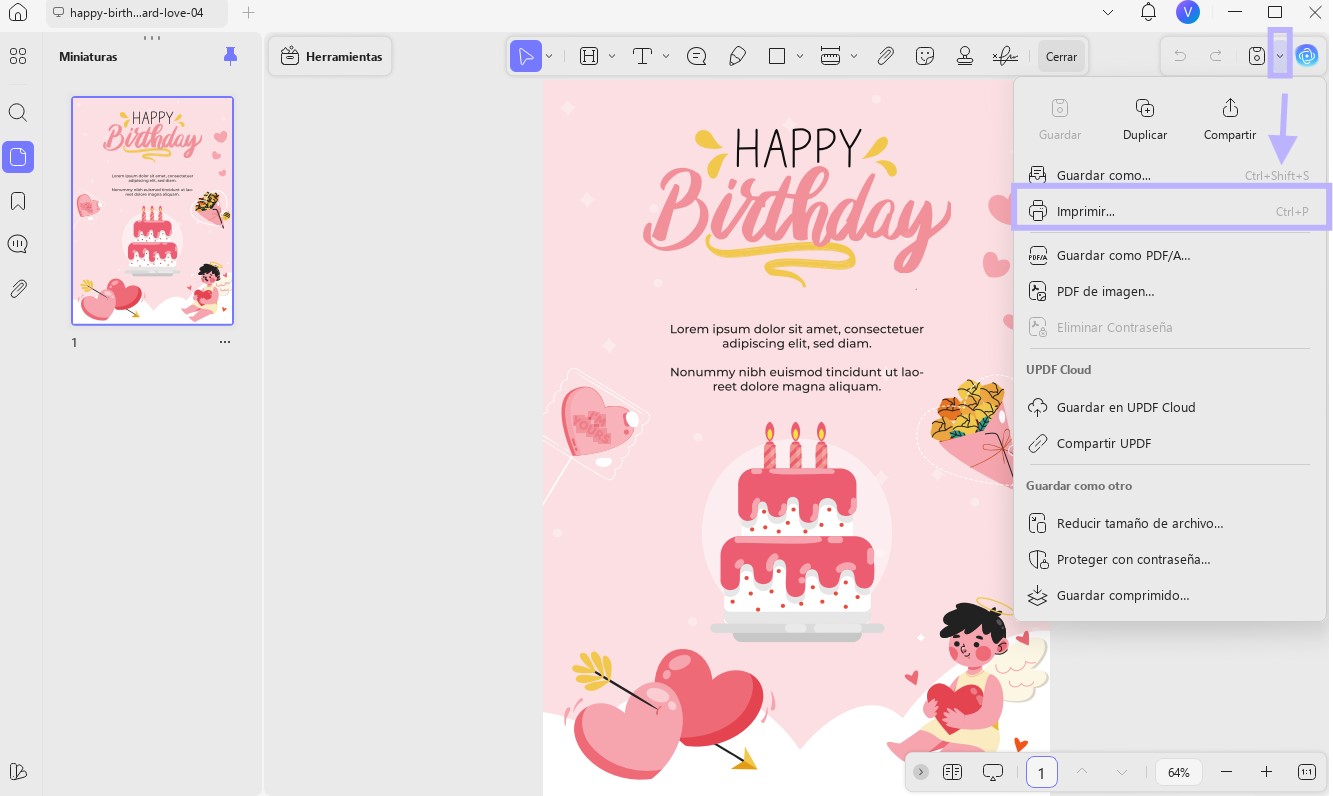Open the bookmarks panel in sidebar

tap(18, 201)
